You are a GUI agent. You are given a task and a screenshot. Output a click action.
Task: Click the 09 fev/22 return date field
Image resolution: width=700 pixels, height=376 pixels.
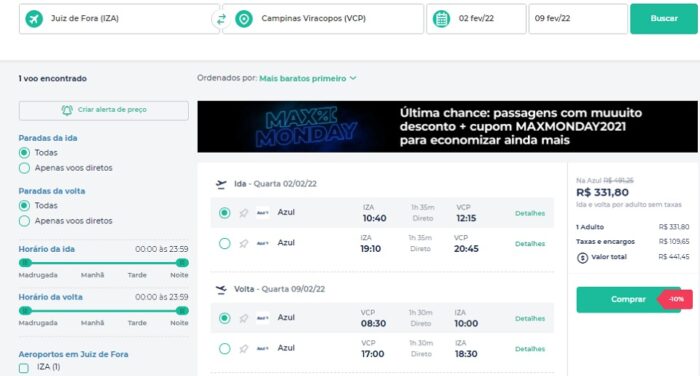tap(578, 19)
